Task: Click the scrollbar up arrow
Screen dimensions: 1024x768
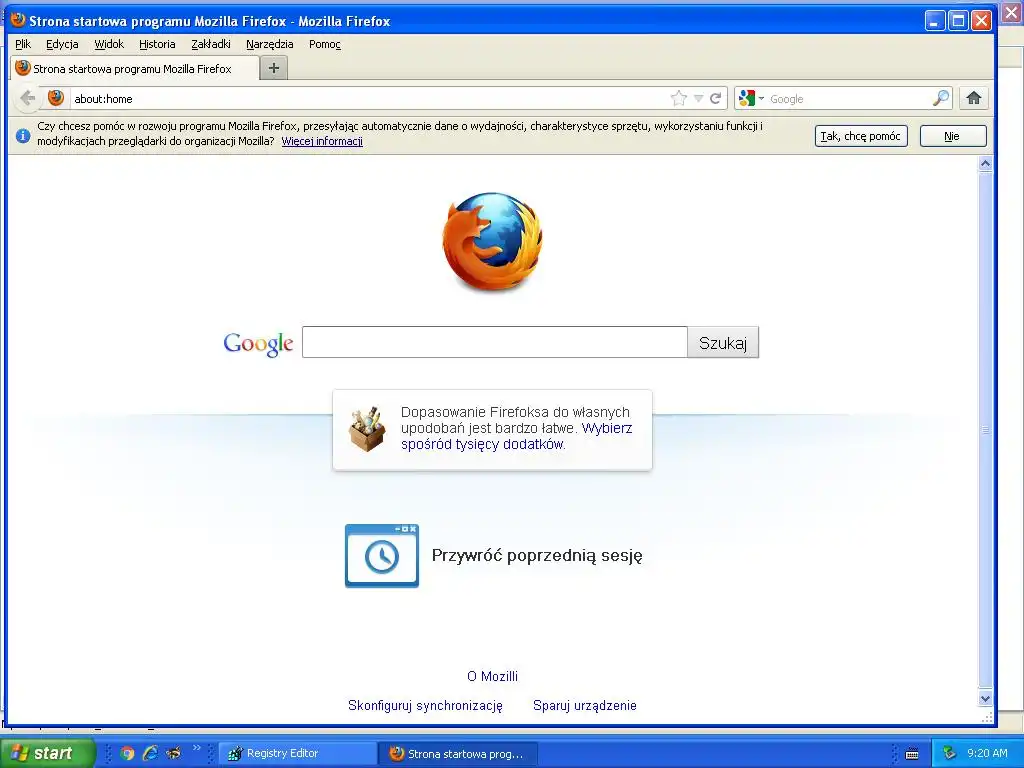Action: [x=985, y=163]
